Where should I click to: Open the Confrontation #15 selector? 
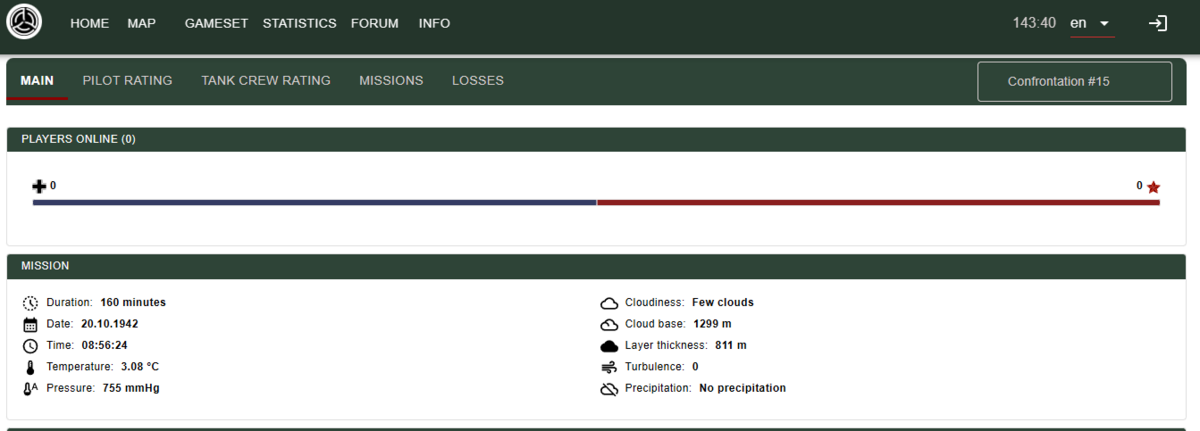[x=1073, y=81]
